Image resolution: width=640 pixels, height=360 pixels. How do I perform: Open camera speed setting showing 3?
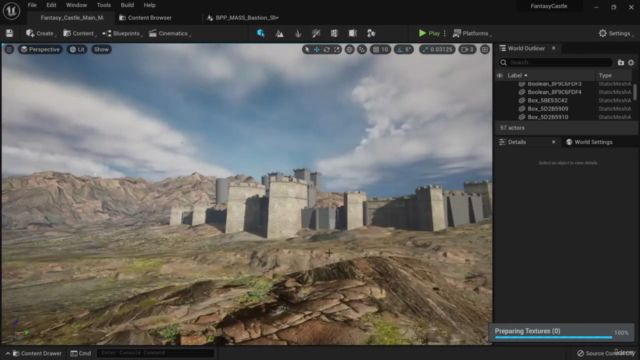tap(467, 49)
